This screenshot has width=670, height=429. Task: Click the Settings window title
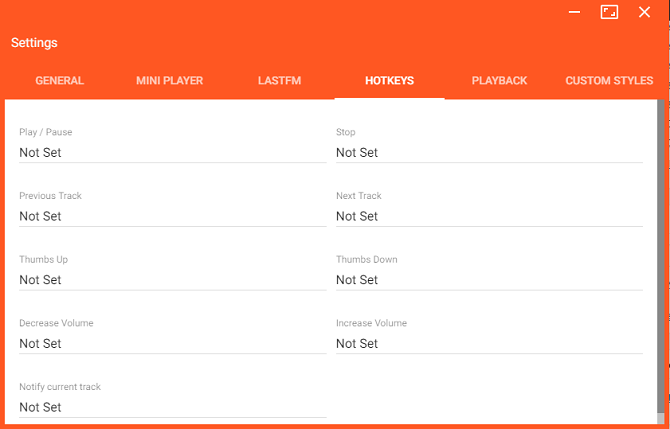(34, 43)
